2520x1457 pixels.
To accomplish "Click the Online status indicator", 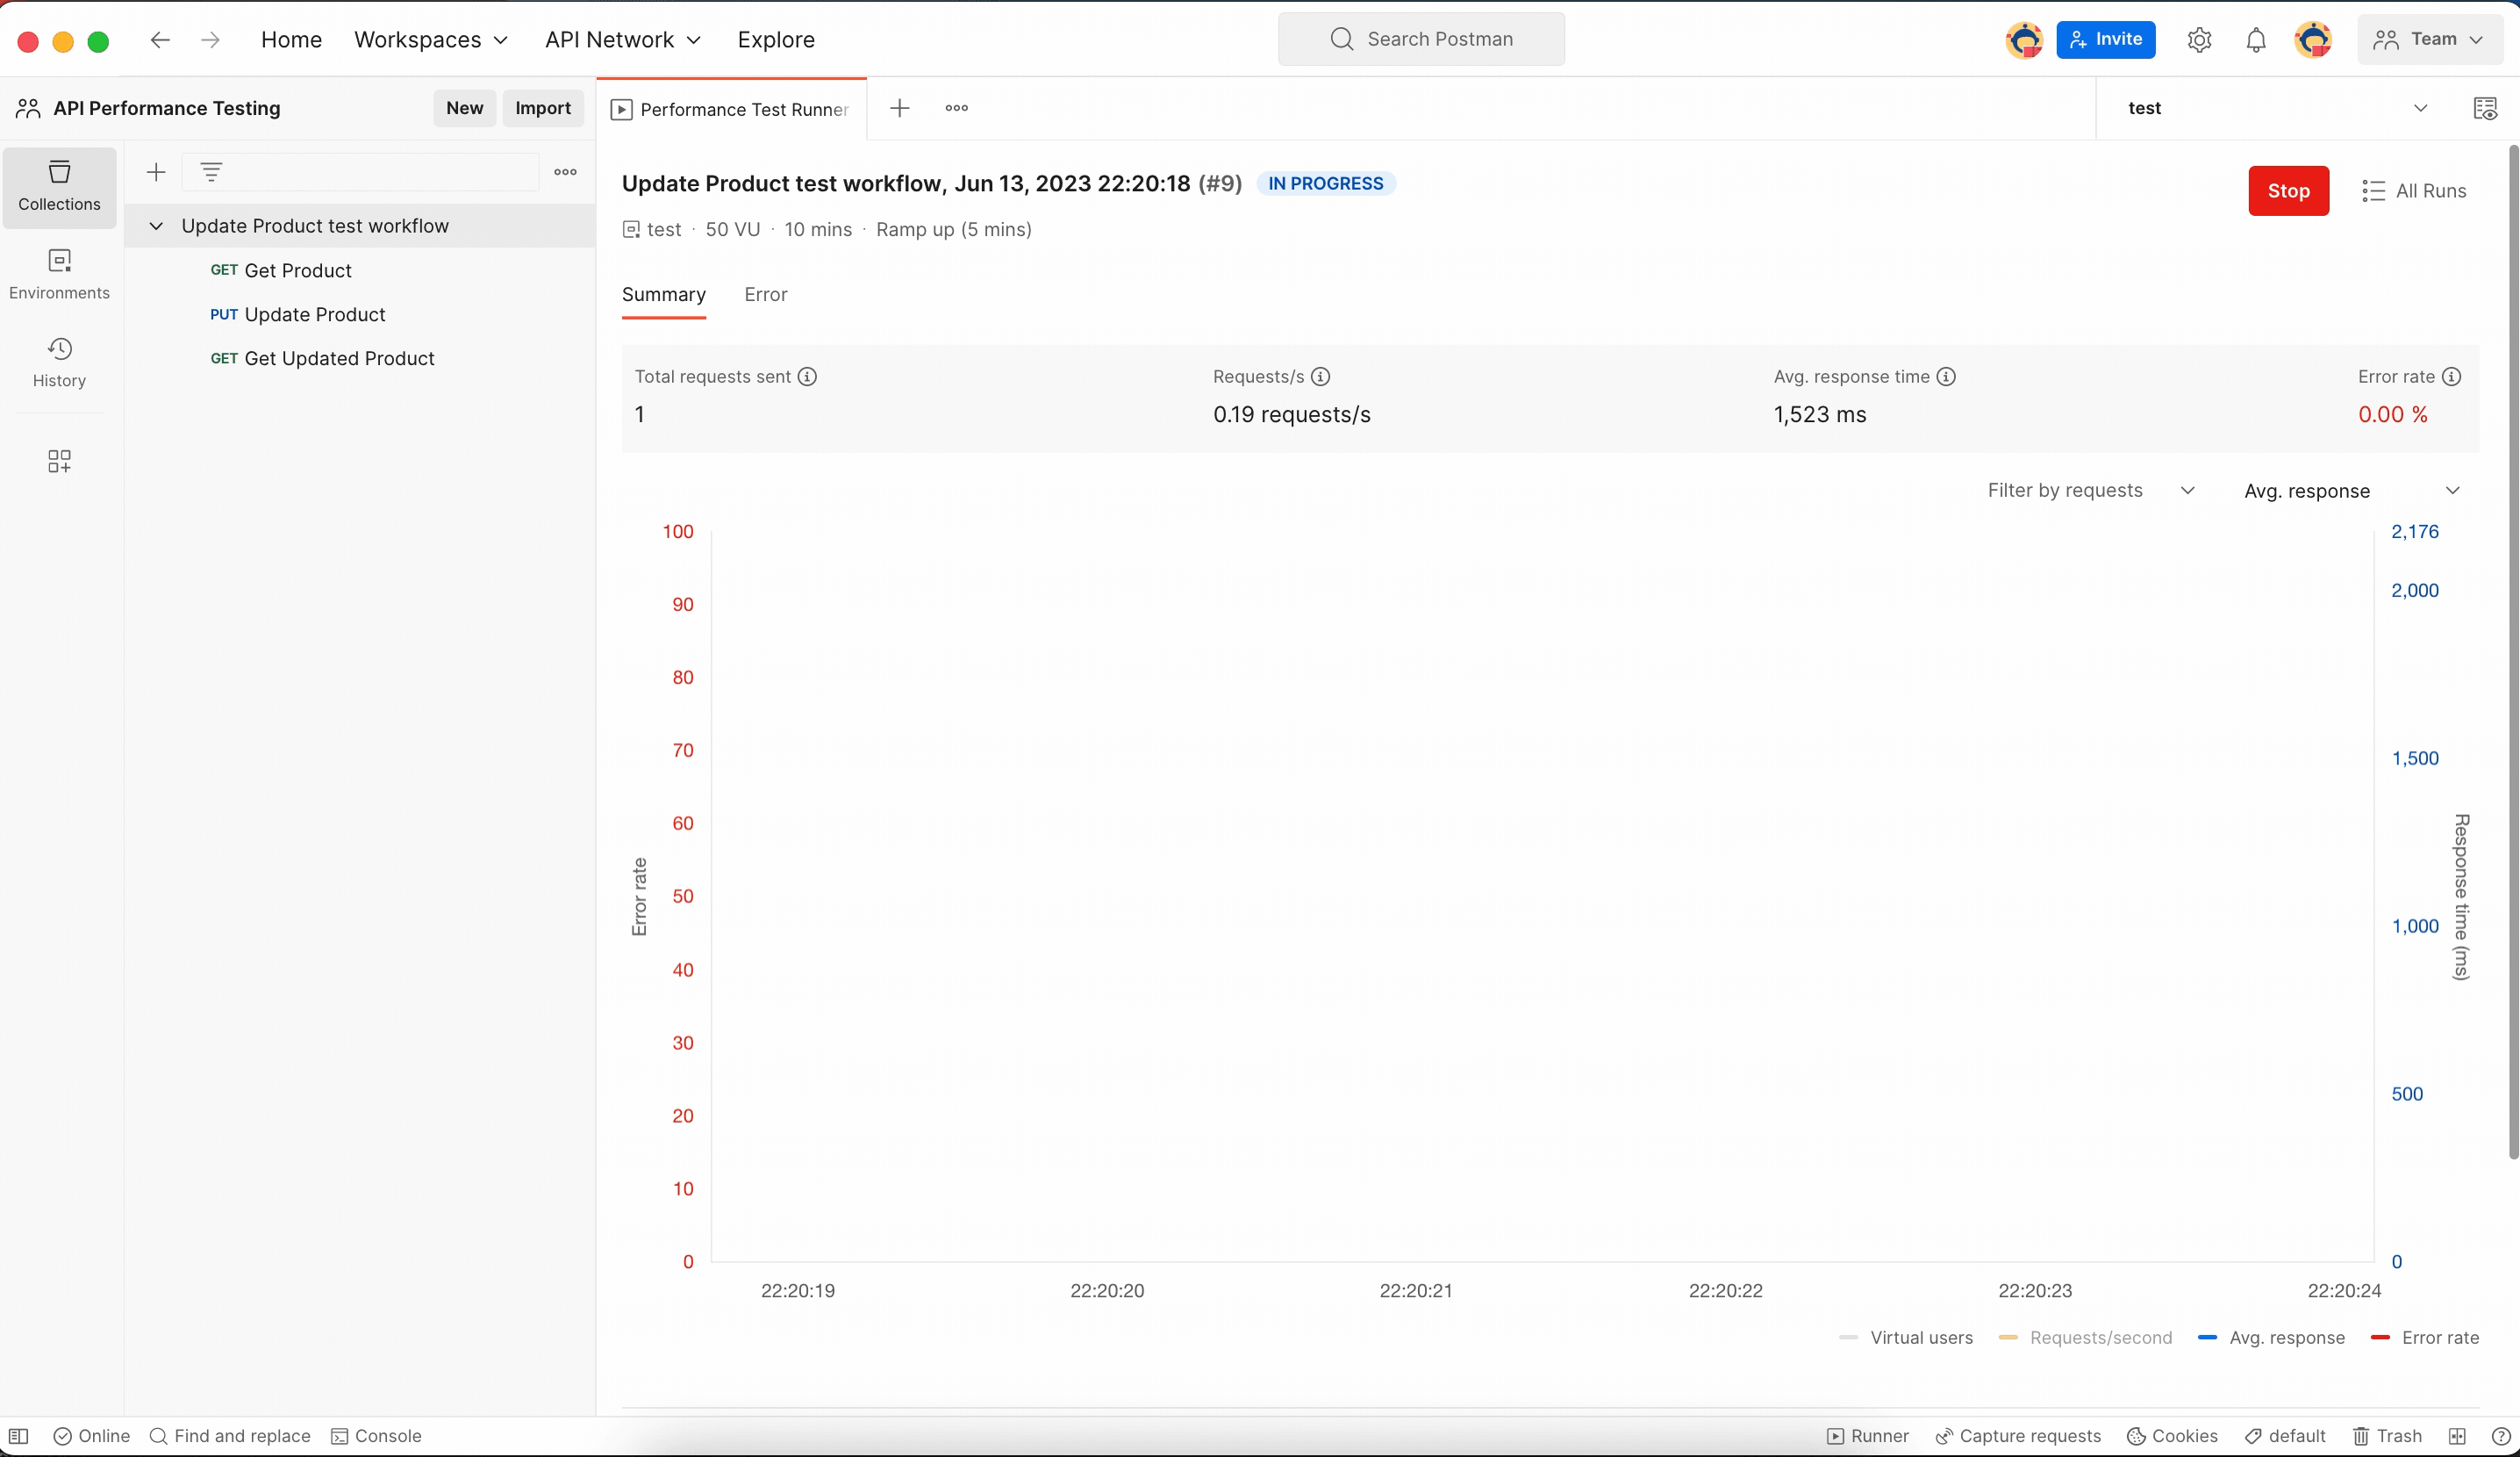I will (x=91, y=1436).
